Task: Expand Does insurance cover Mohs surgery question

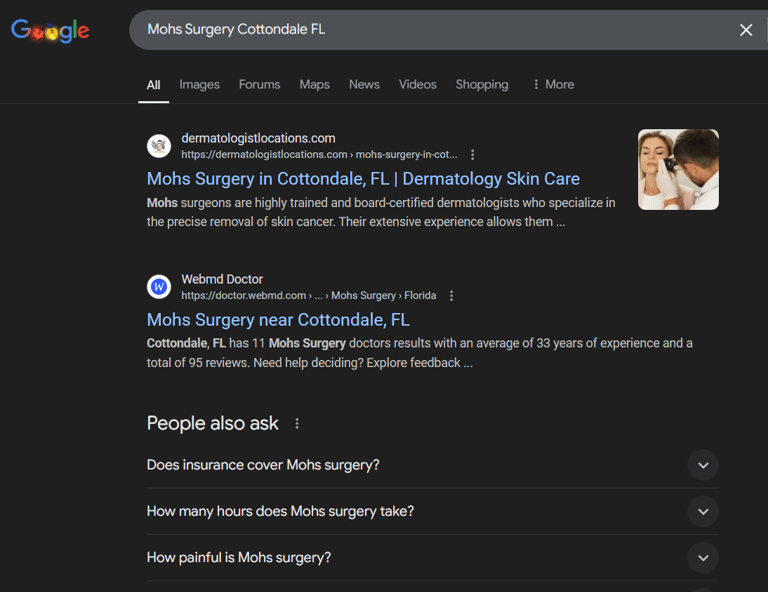Action: (432, 465)
